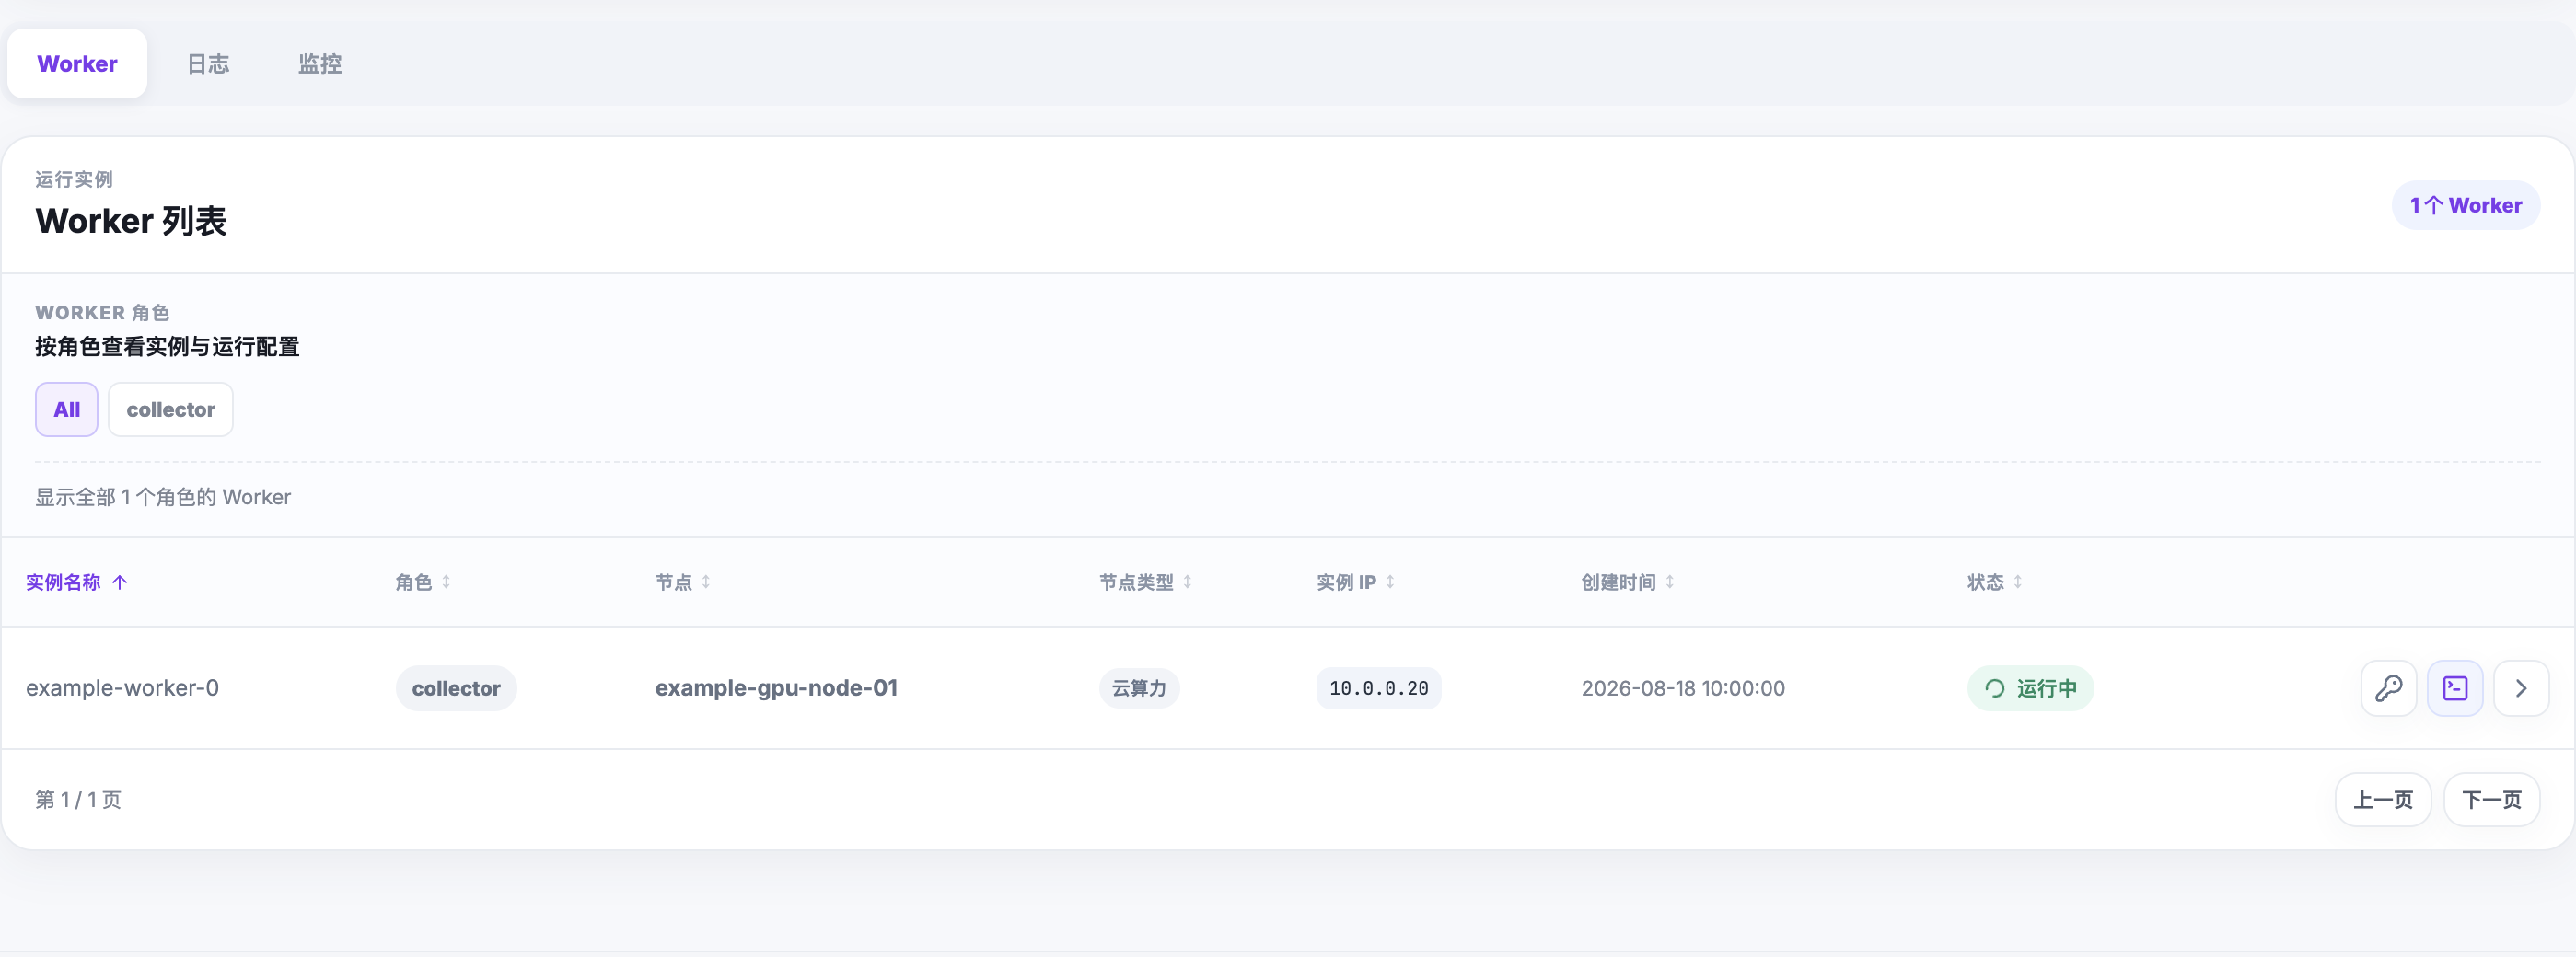
Task: Switch to the Worker tab
Action: [x=77, y=64]
